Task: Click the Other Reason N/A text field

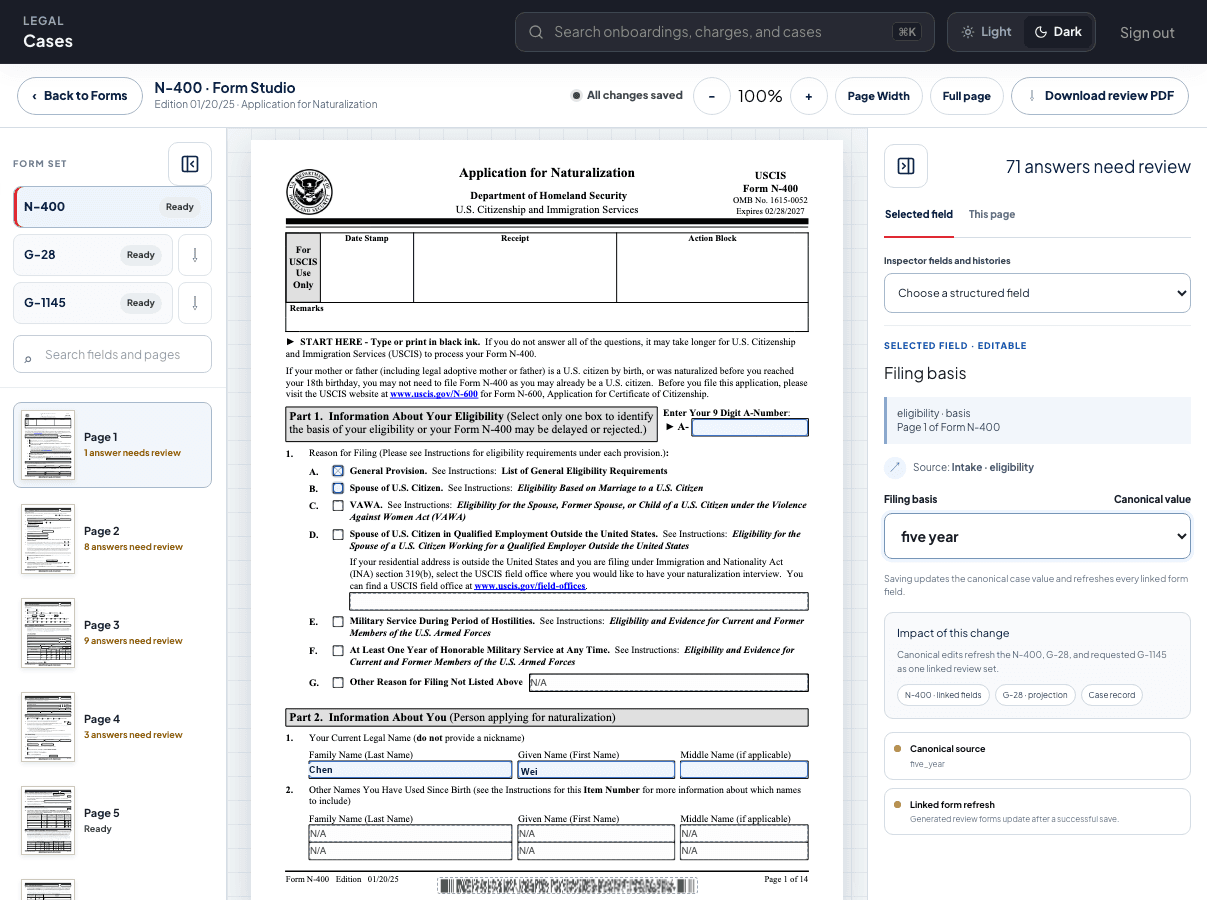Action: tap(668, 683)
